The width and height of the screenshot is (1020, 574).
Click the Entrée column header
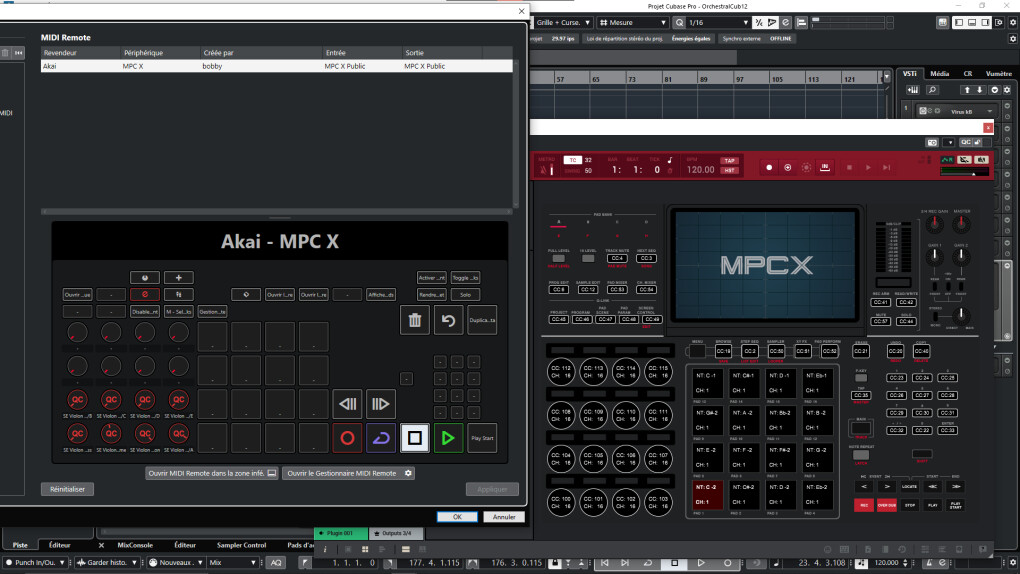[x=362, y=53]
